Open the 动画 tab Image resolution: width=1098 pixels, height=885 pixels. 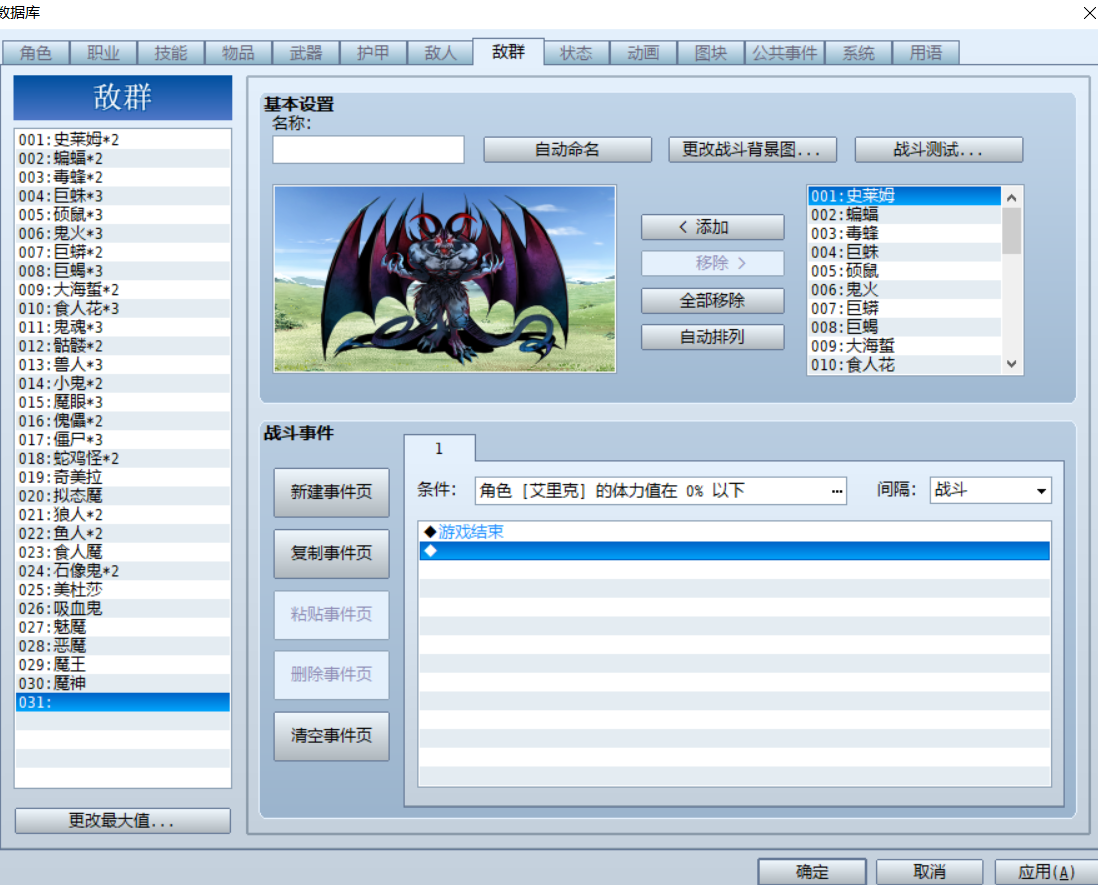tap(644, 53)
